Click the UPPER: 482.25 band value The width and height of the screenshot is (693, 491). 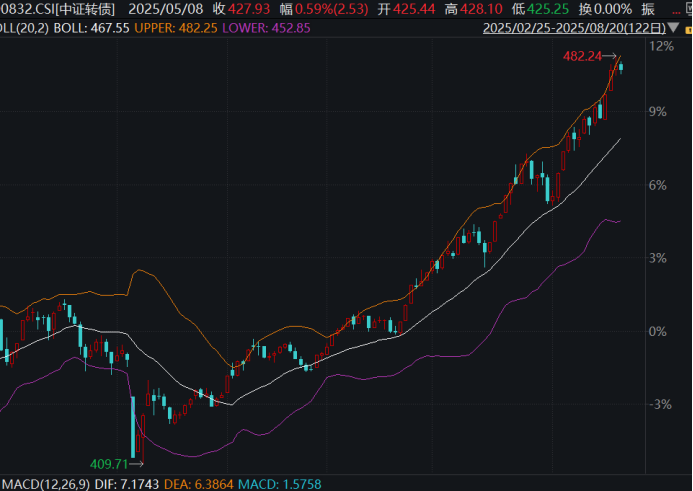[176, 28]
